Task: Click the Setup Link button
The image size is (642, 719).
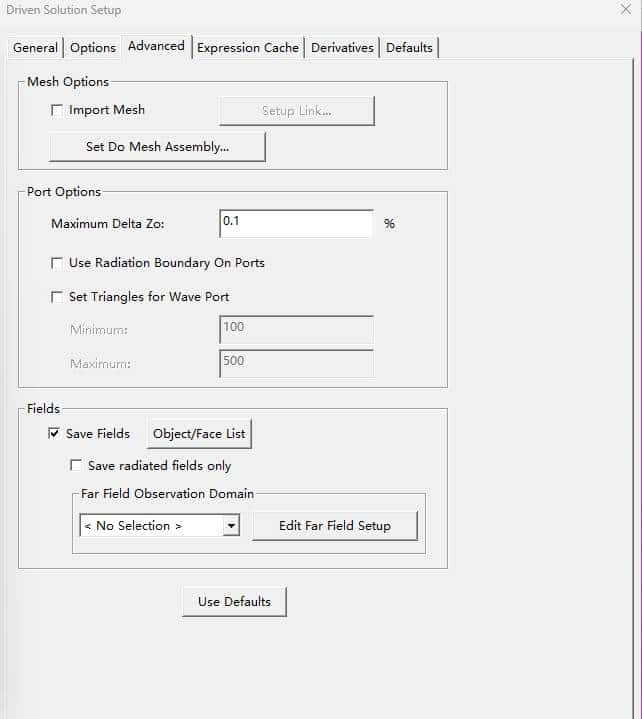Action: point(296,111)
